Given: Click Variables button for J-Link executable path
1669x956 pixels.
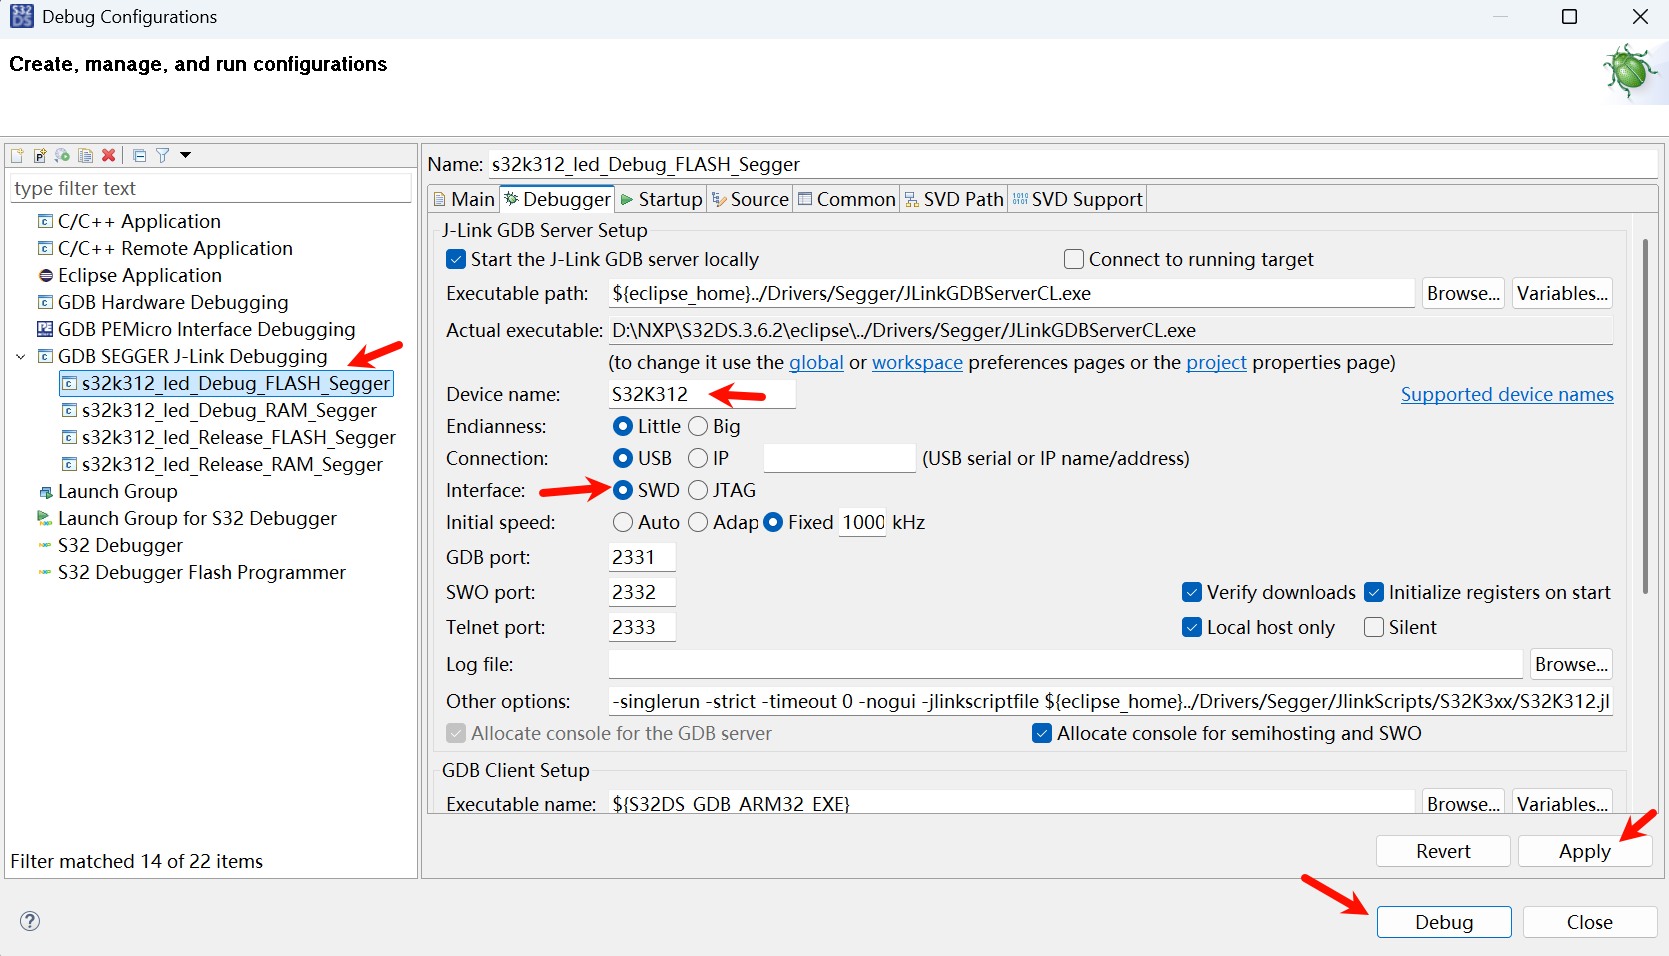Looking at the screenshot, I should (1562, 293).
